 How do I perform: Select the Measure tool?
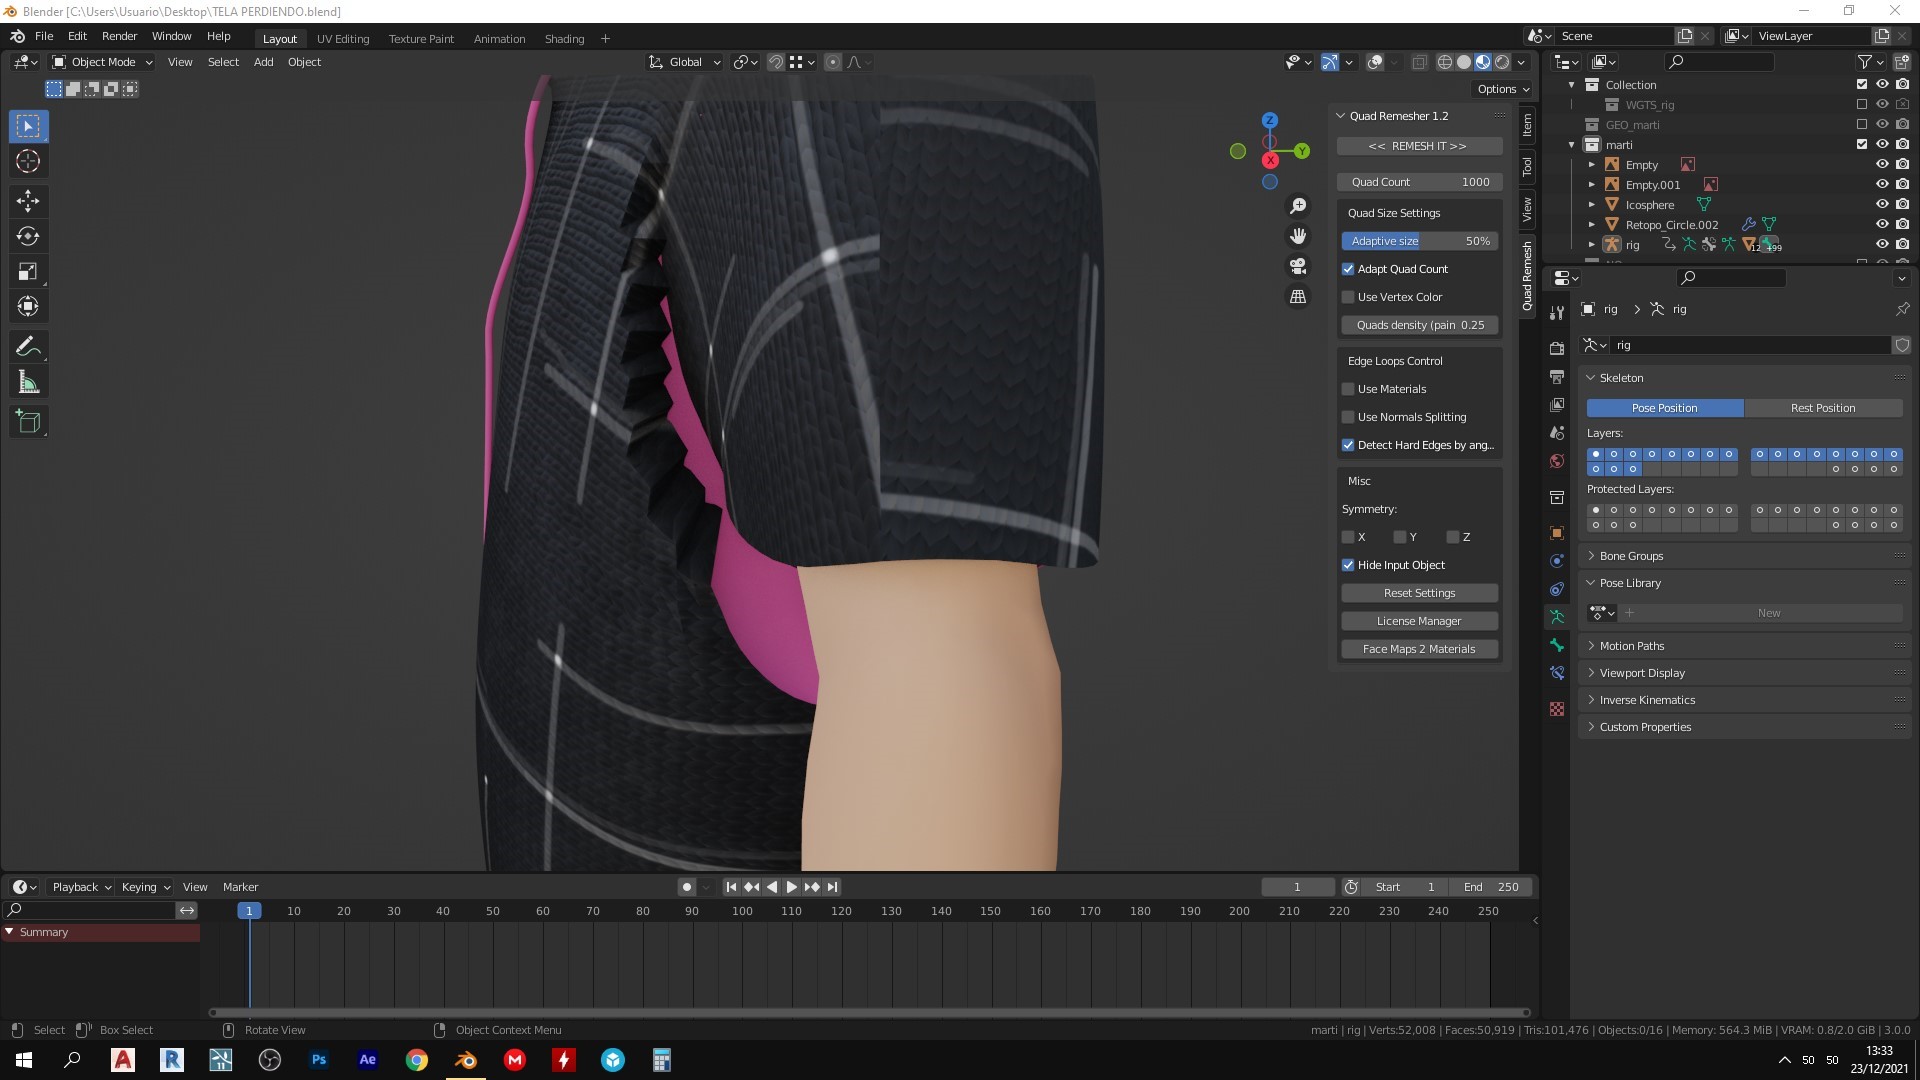(x=28, y=383)
